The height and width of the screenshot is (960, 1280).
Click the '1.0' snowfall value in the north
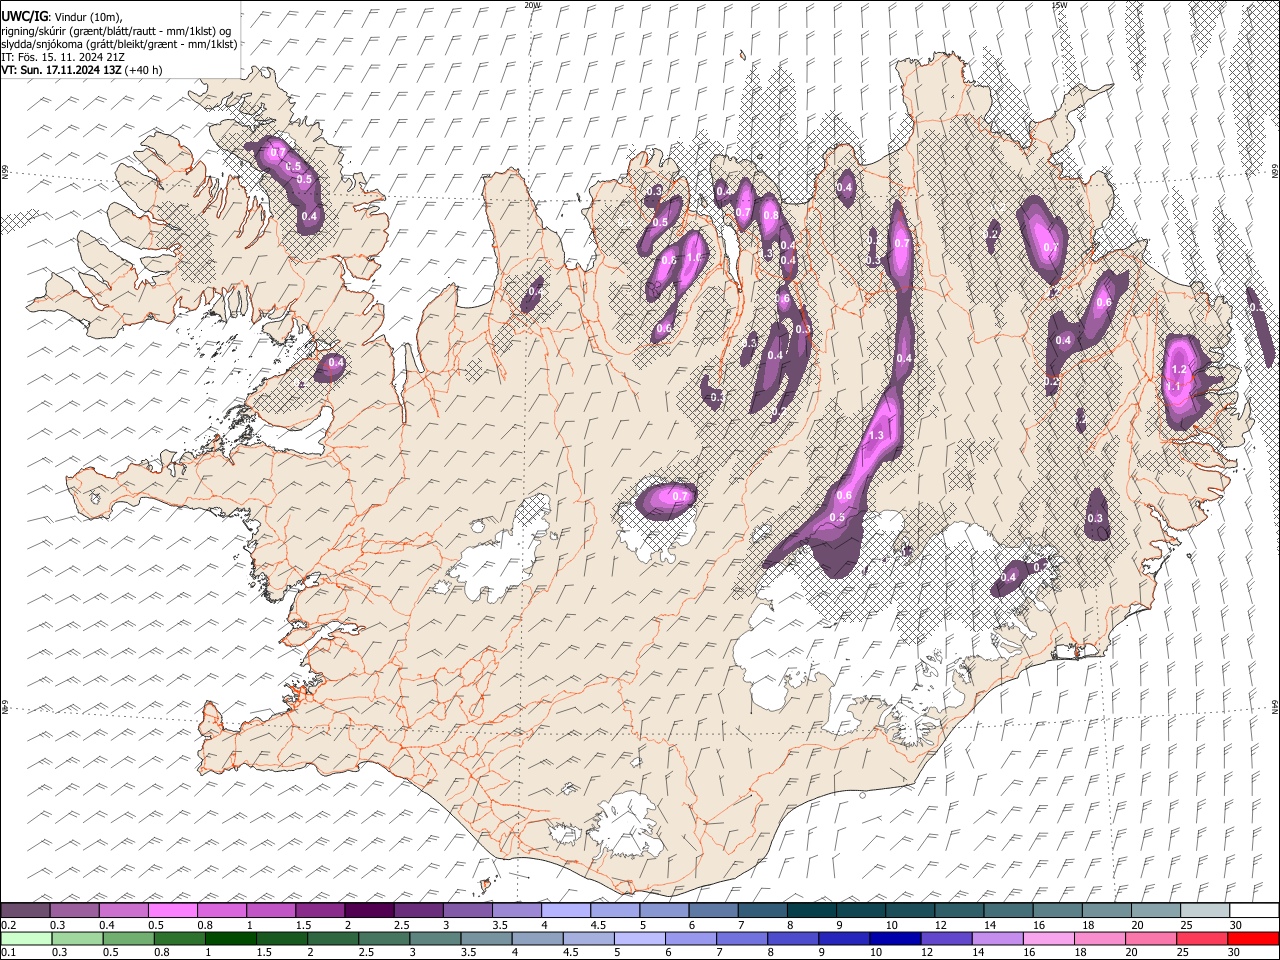click(x=693, y=258)
